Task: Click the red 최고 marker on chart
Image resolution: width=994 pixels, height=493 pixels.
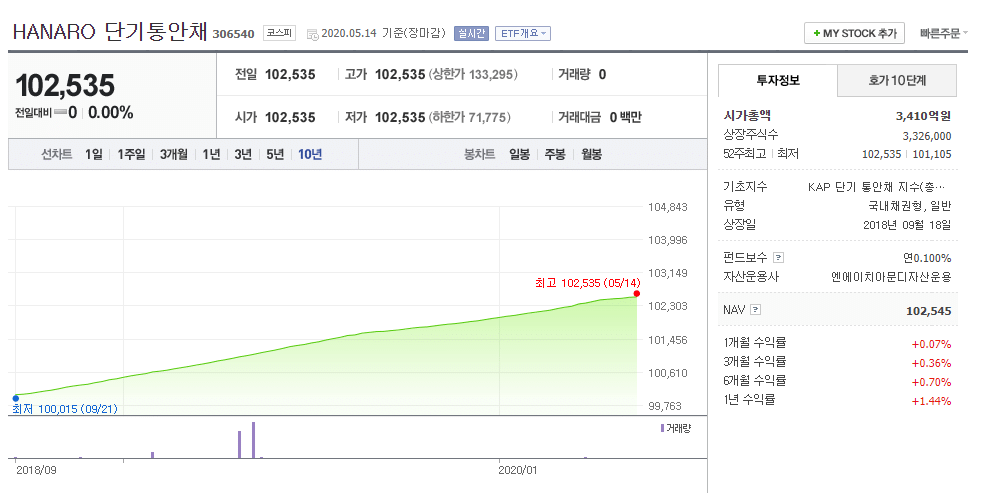Action: coord(636,293)
